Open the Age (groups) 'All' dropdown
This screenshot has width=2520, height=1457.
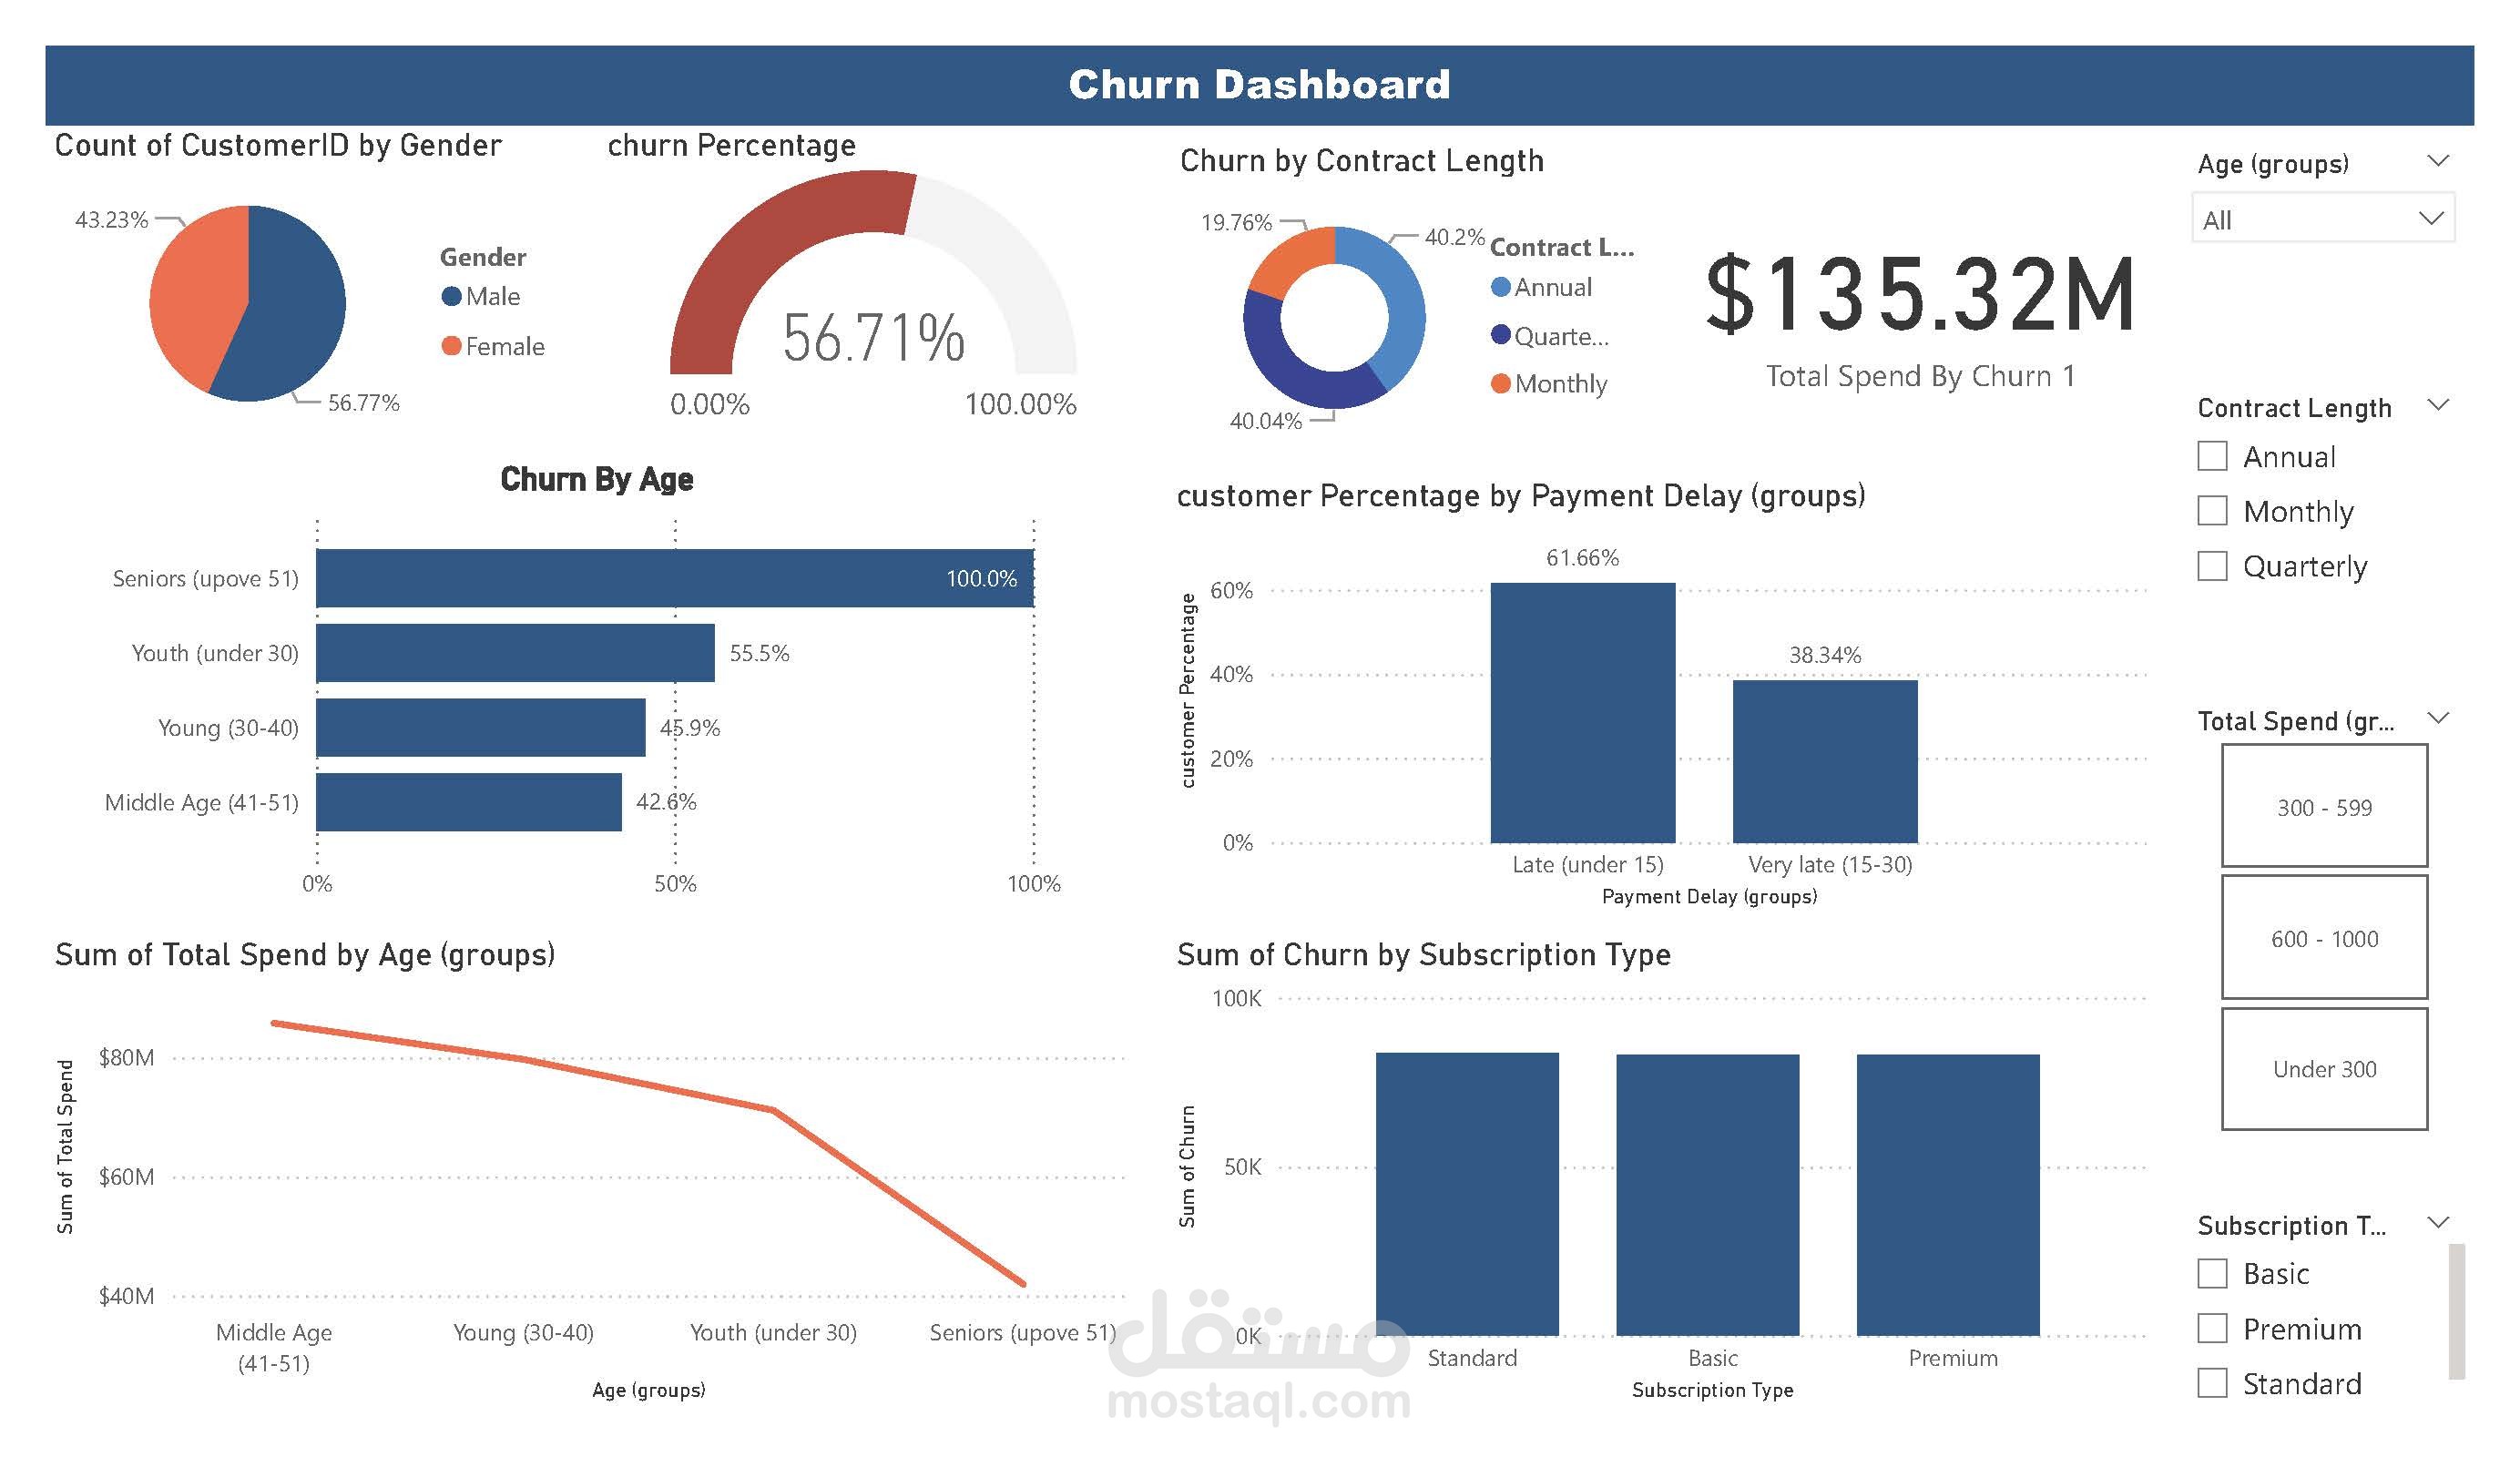click(x=2322, y=218)
